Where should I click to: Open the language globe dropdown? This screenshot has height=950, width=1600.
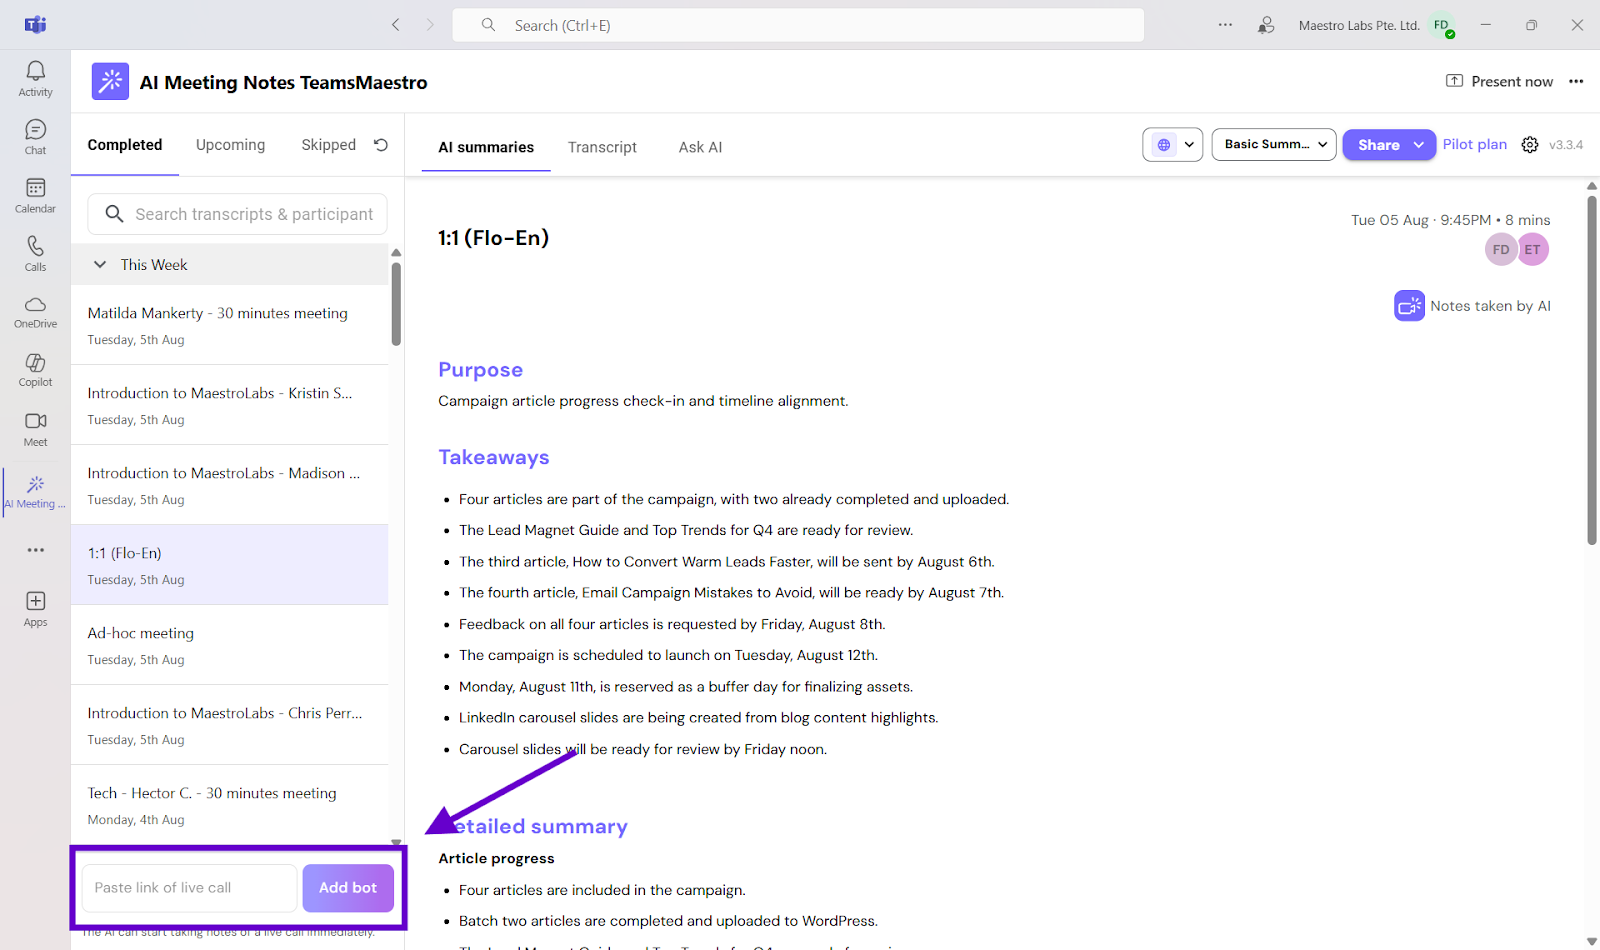pyautogui.click(x=1172, y=145)
